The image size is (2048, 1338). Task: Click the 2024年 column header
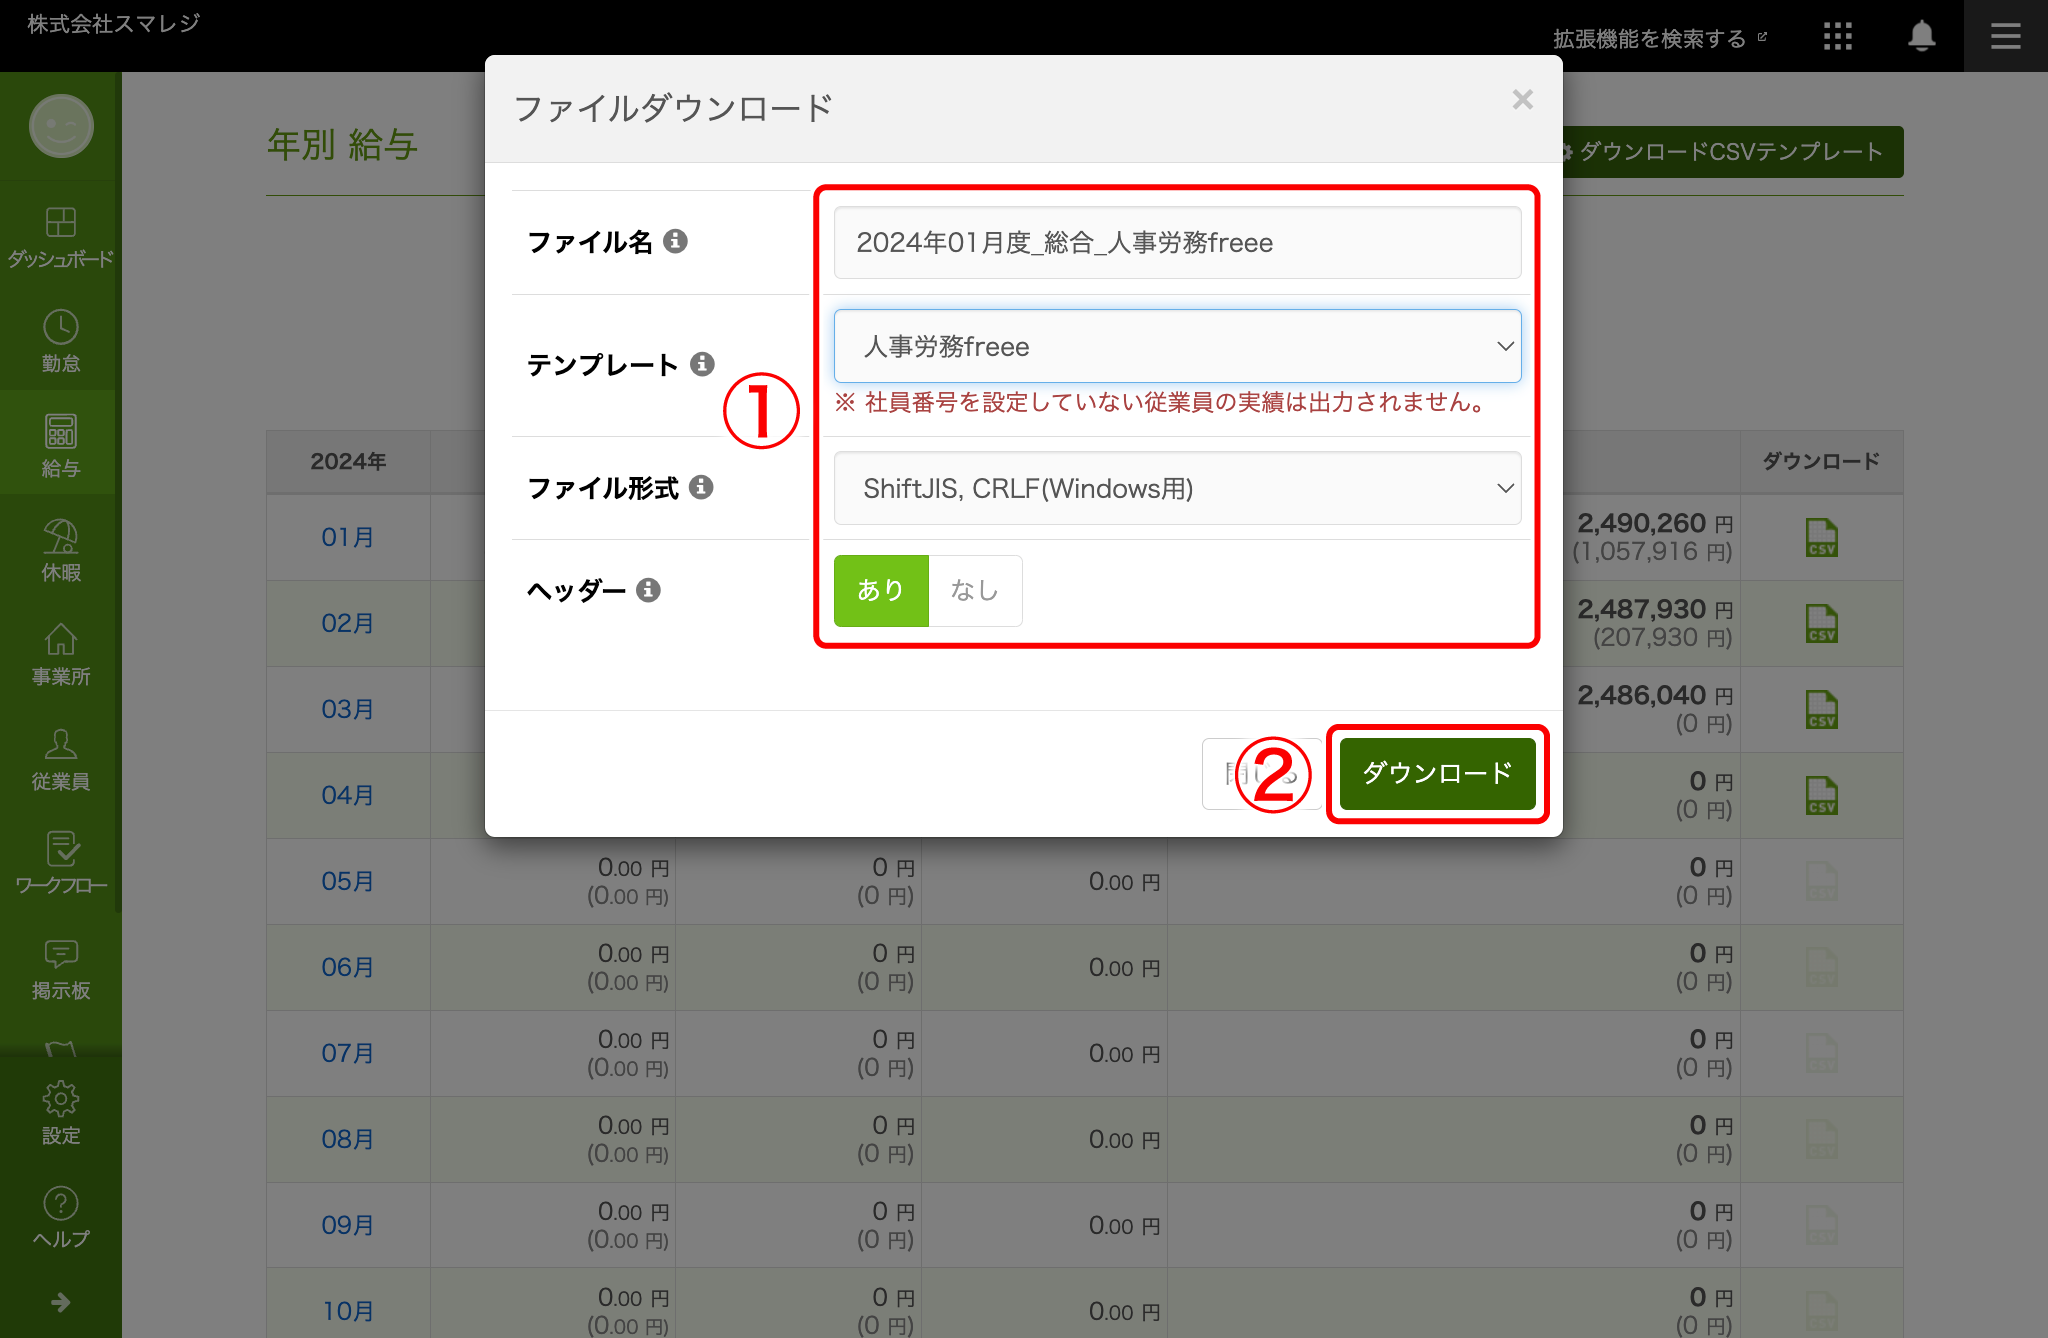(x=348, y=461)
